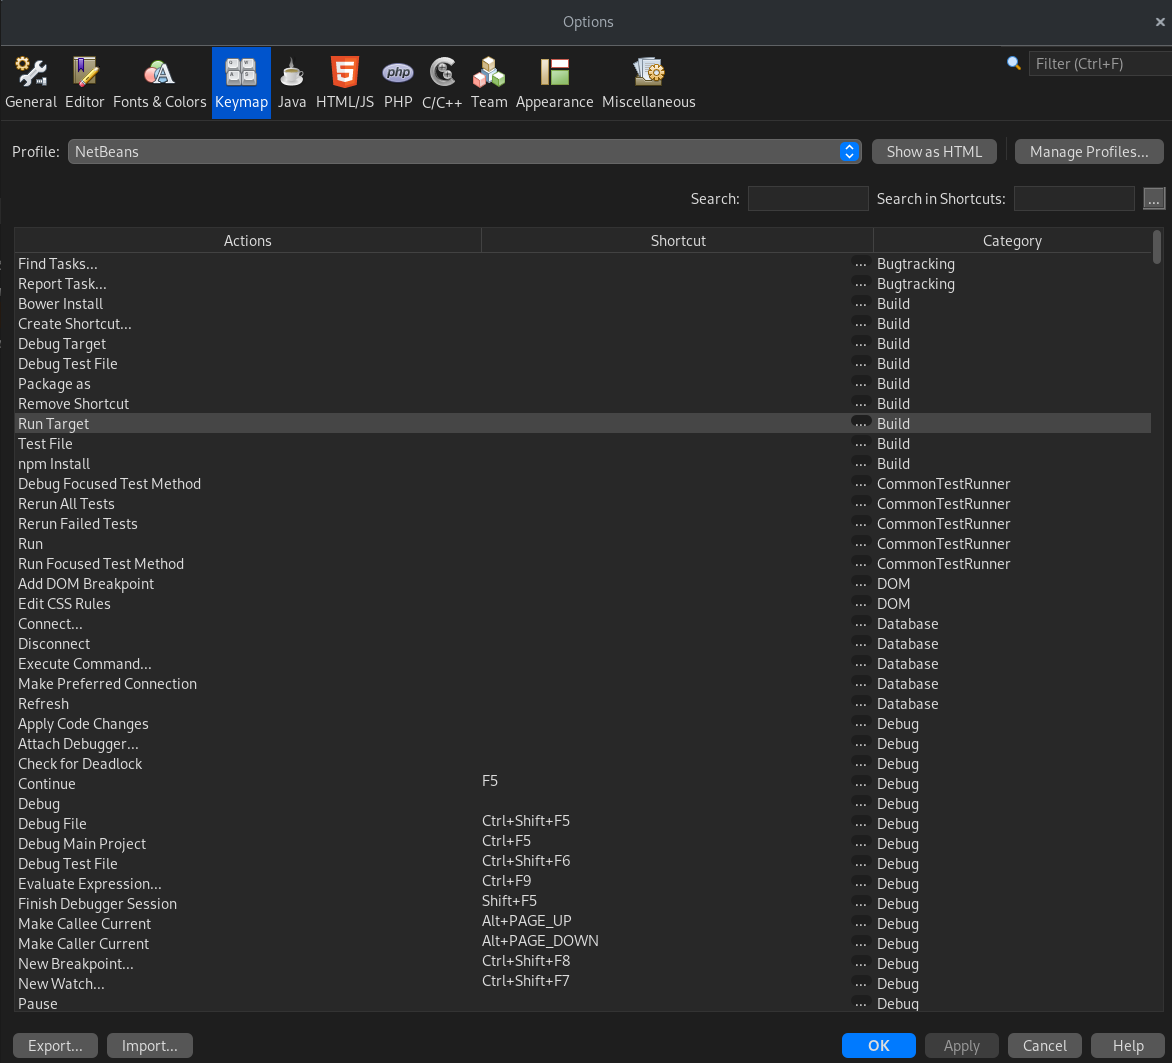1172x1063 pixels.
Task: Open the General options category
Action: click(x=31, y=83)
